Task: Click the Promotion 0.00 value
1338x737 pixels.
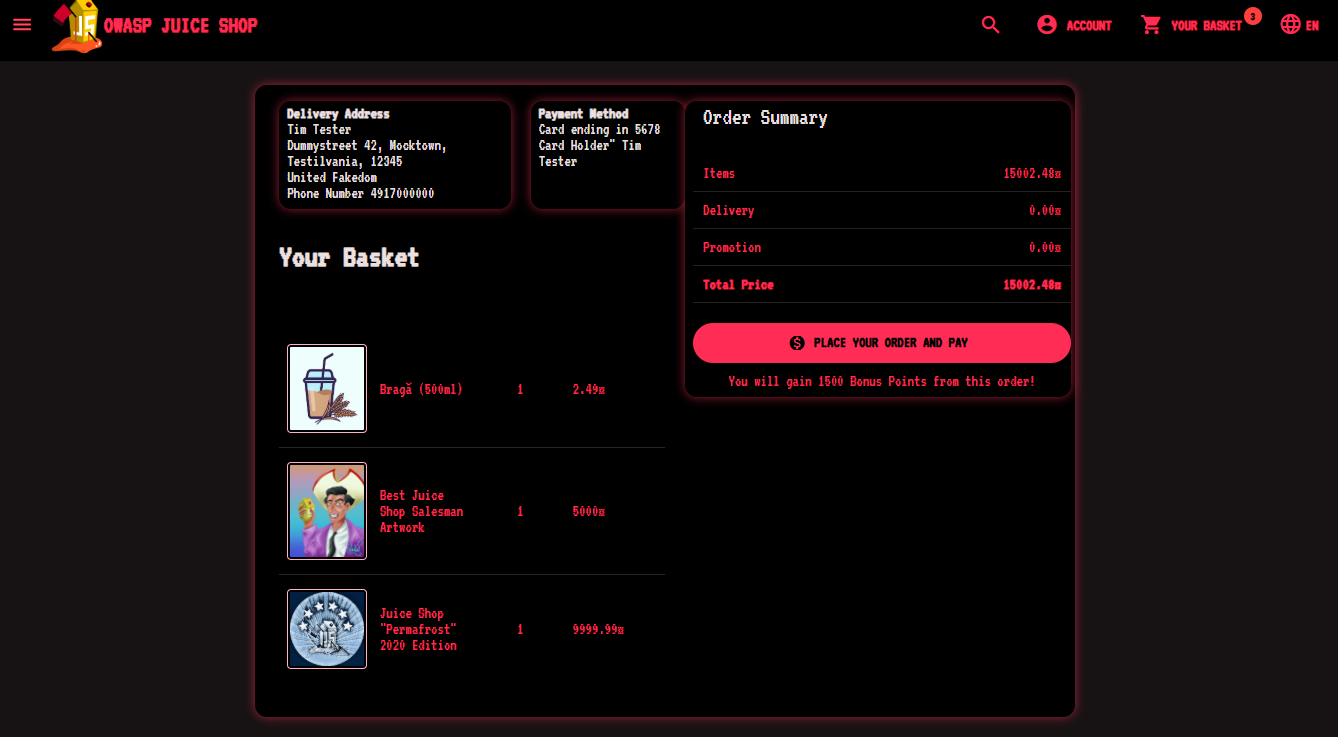Action: tap(1045, 247)
